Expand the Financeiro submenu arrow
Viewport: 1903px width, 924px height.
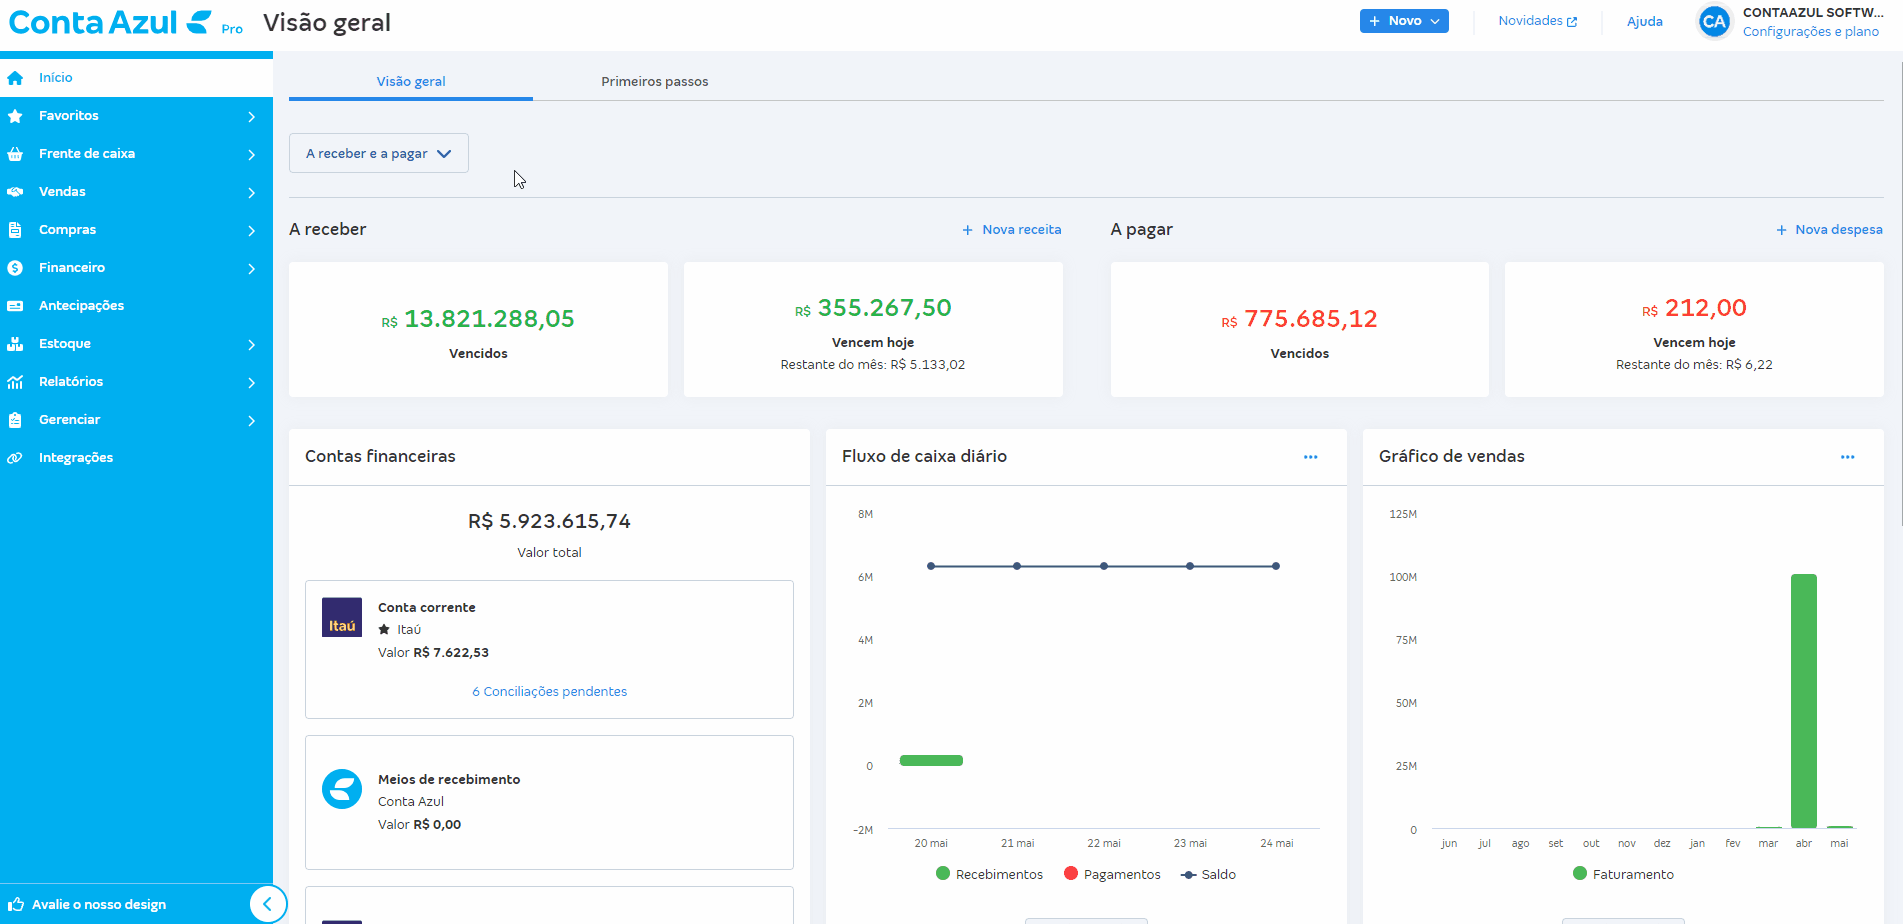pos(251,269)
